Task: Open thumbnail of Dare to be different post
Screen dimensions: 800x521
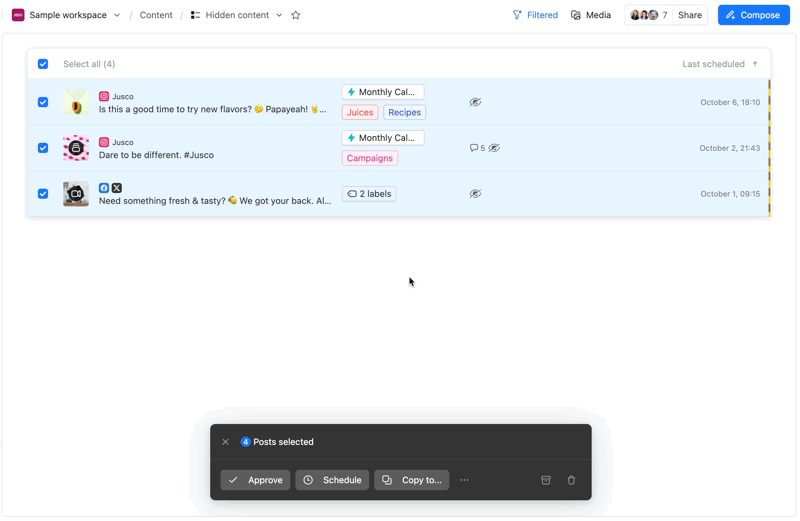Action: pos(76,148)
